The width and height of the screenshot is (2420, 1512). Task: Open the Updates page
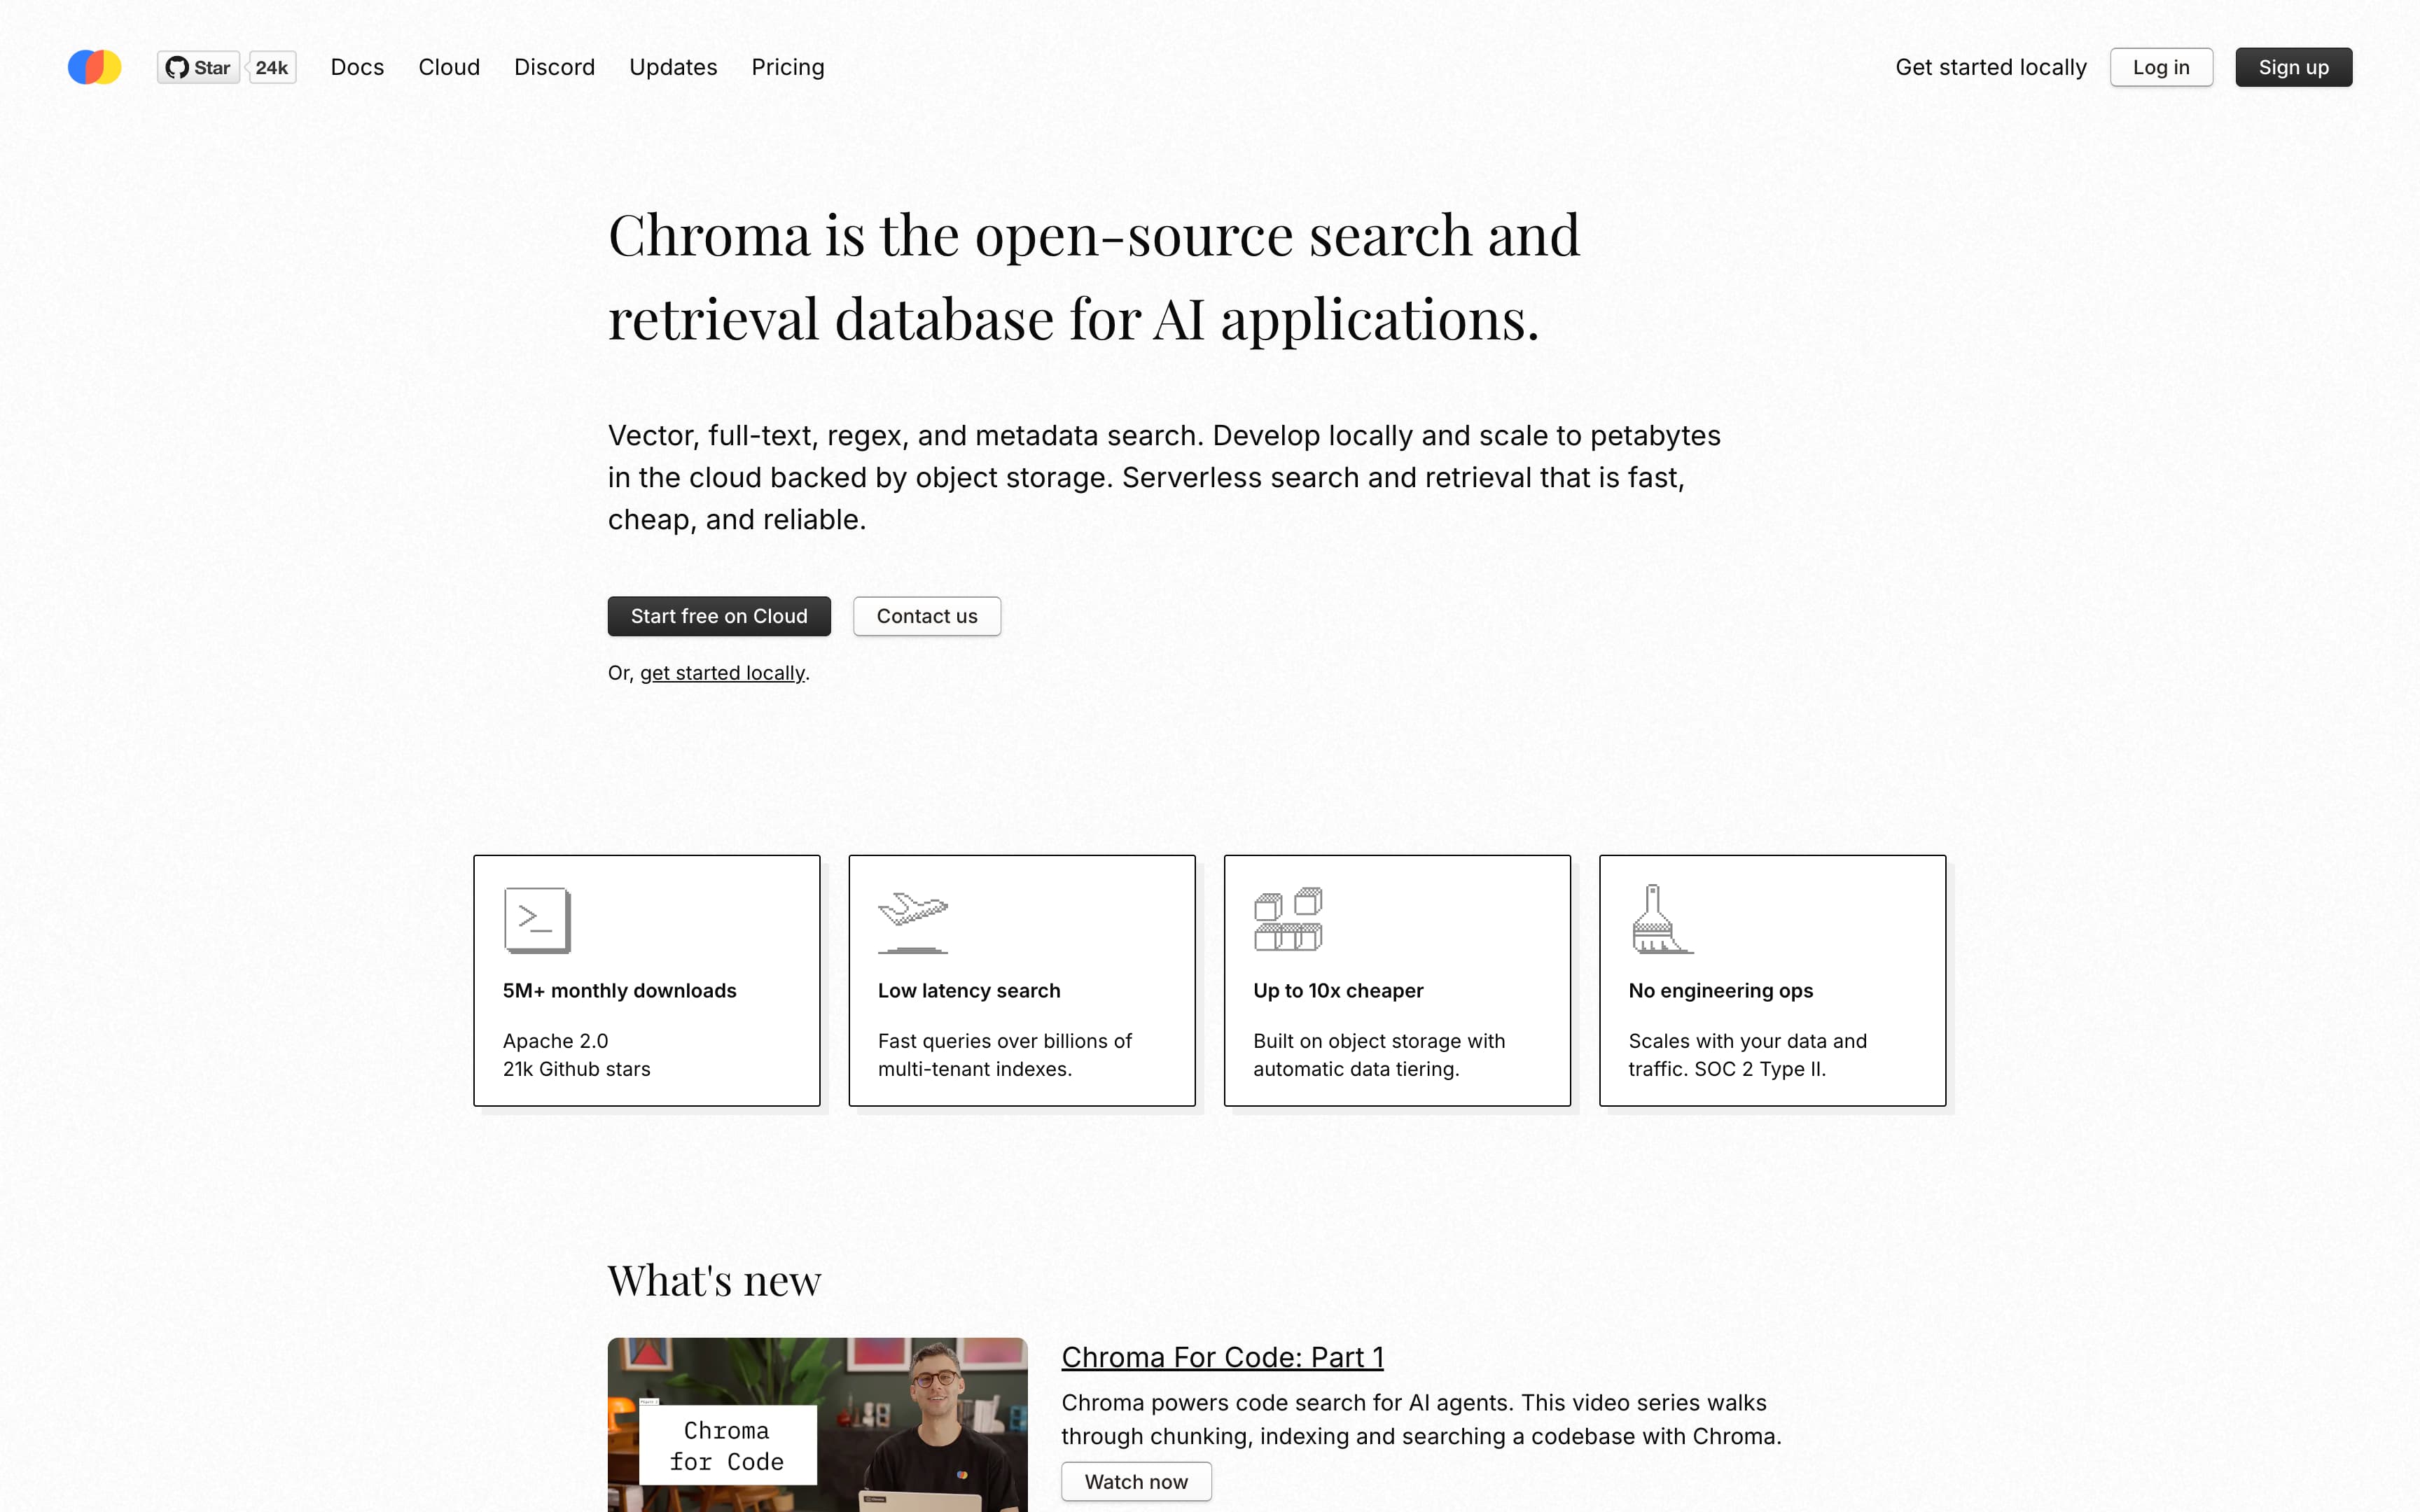673,67
